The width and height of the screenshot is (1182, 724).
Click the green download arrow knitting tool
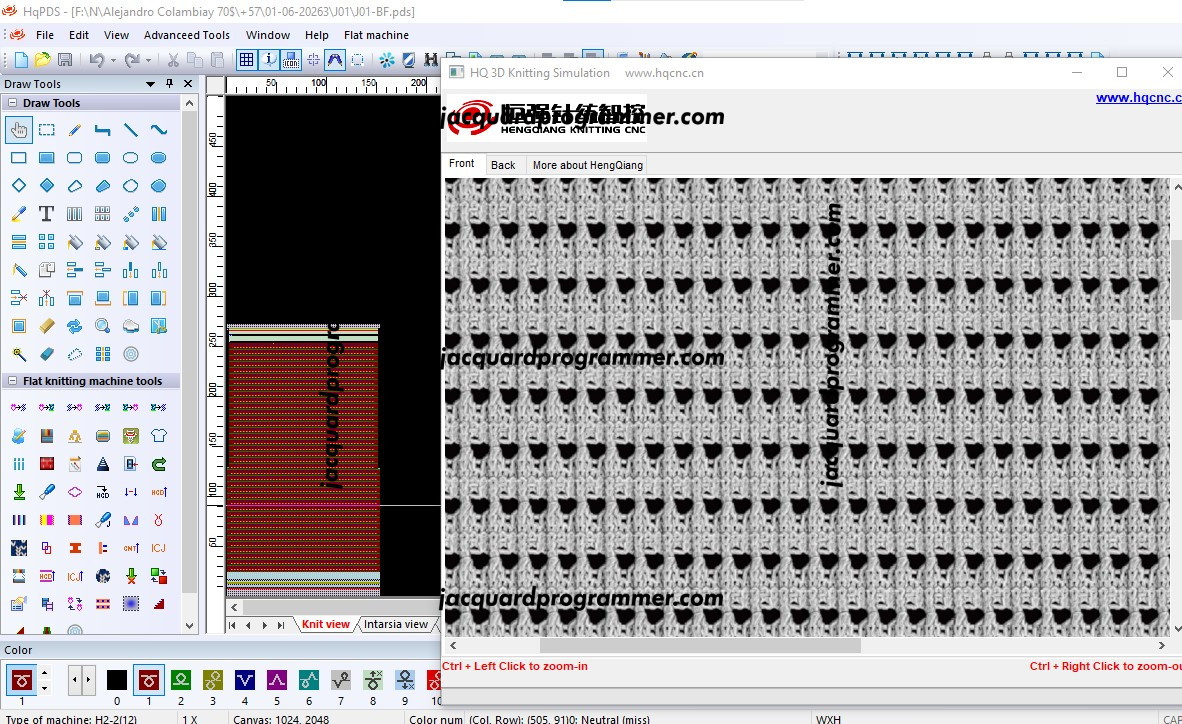19,492
